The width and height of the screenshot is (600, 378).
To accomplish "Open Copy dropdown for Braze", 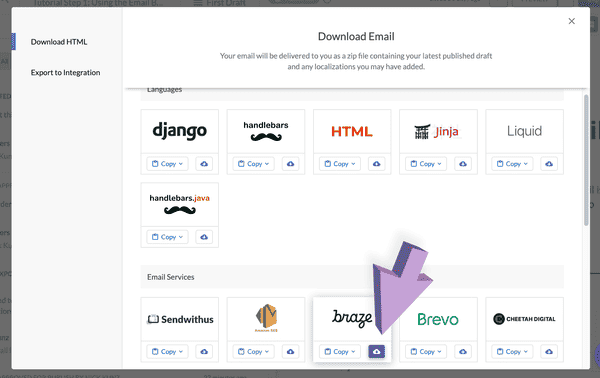I will tap(340, 351).
